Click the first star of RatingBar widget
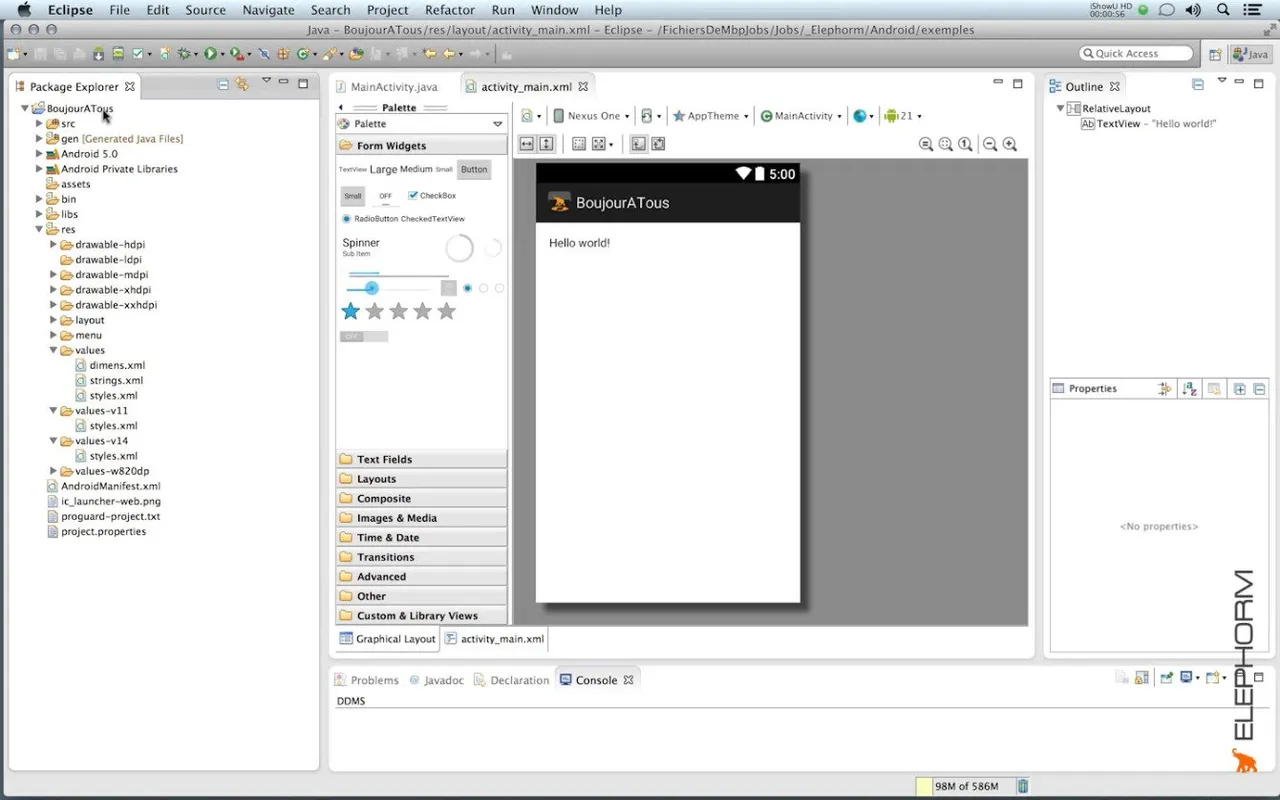Image resolution: width=1280 pixels, height=800 pixels. (x=351, y=311)
